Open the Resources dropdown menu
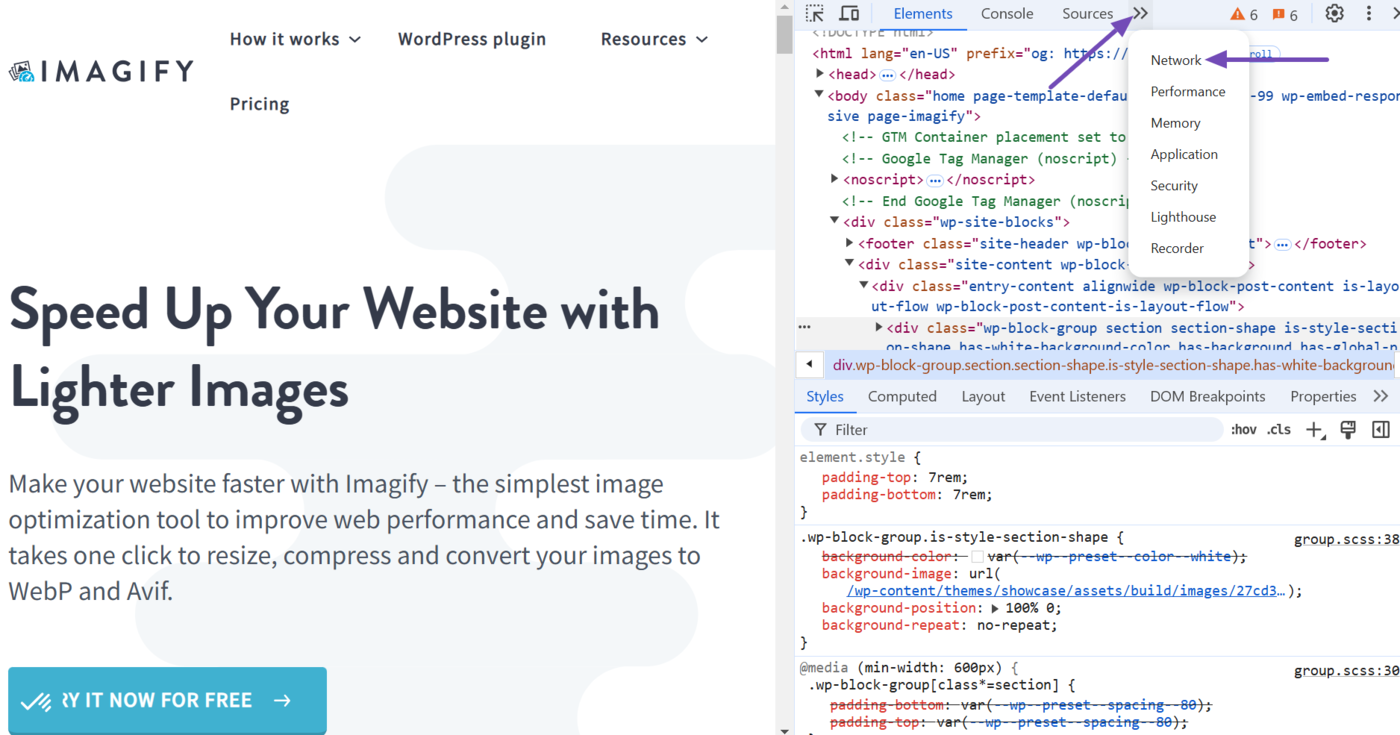This screenshot has width=1400, height=735. (x=654, y=39)
